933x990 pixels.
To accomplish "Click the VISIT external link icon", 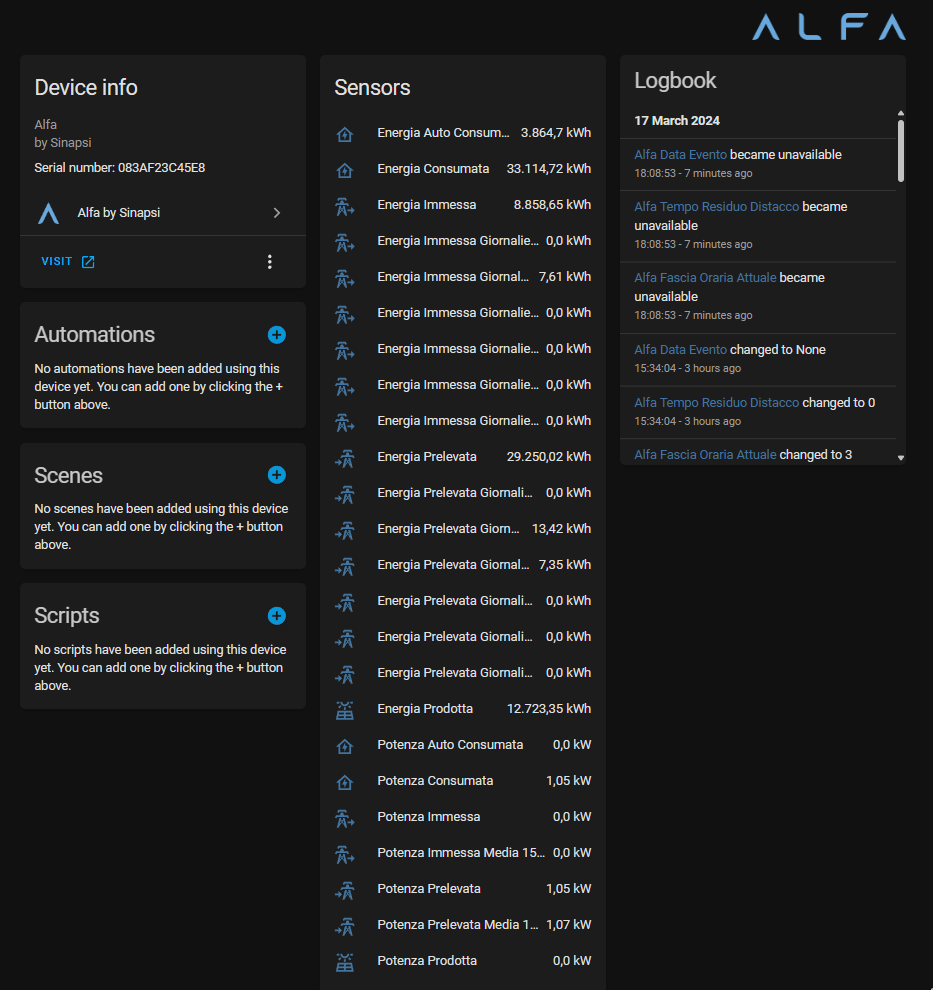I will 88,262.
